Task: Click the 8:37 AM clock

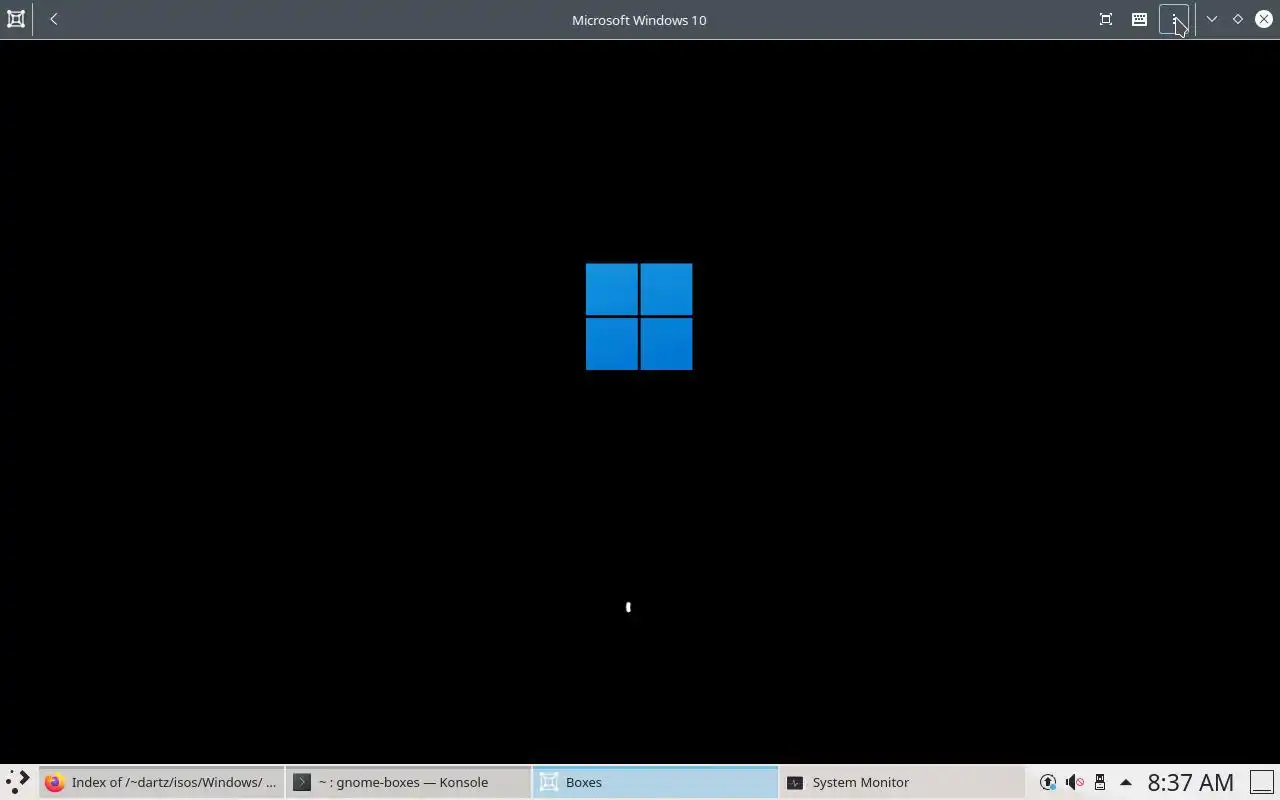Action: tap(1191, 782)
